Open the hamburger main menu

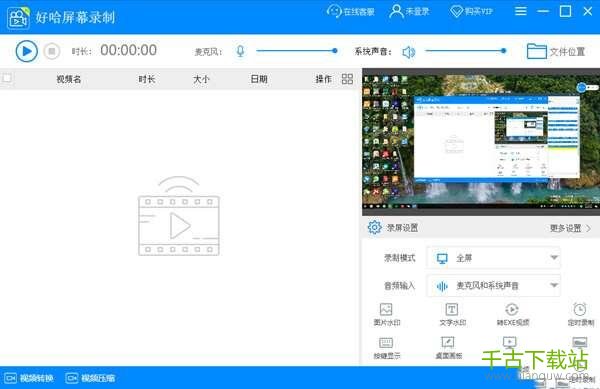click(x=520, y=11)
